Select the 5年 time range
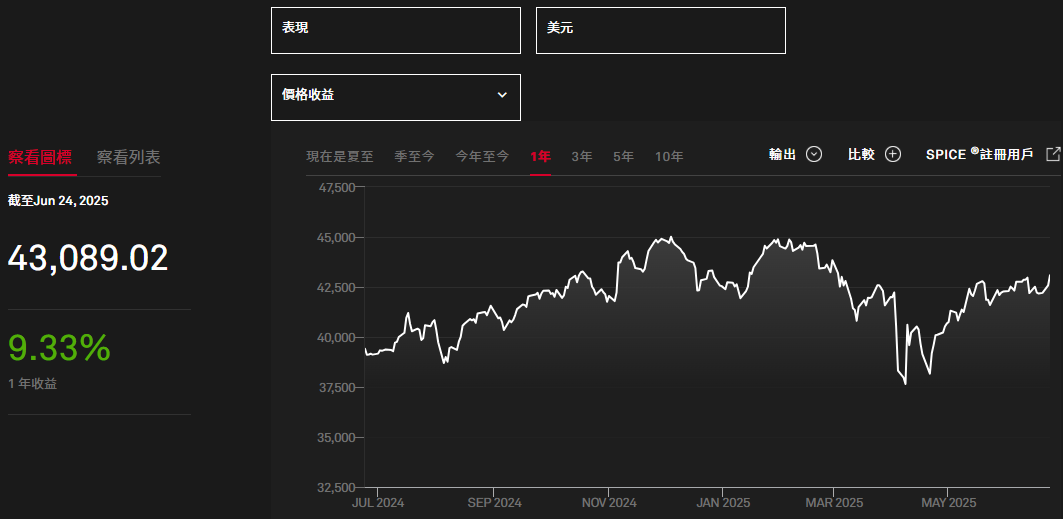Screen dimensions: 1063x519 pos(624,157)
